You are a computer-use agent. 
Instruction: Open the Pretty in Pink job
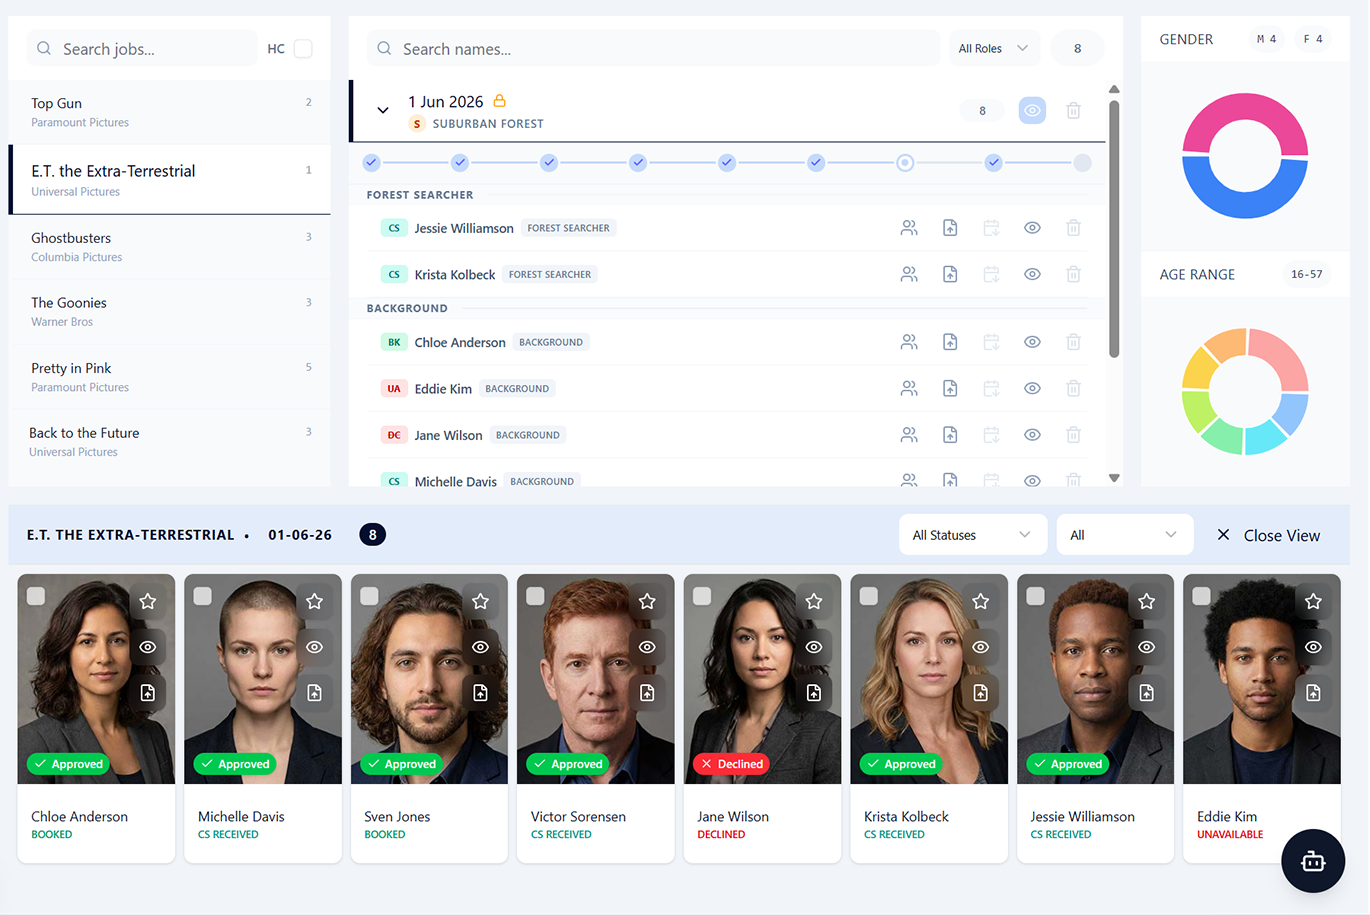coord(170,377)
